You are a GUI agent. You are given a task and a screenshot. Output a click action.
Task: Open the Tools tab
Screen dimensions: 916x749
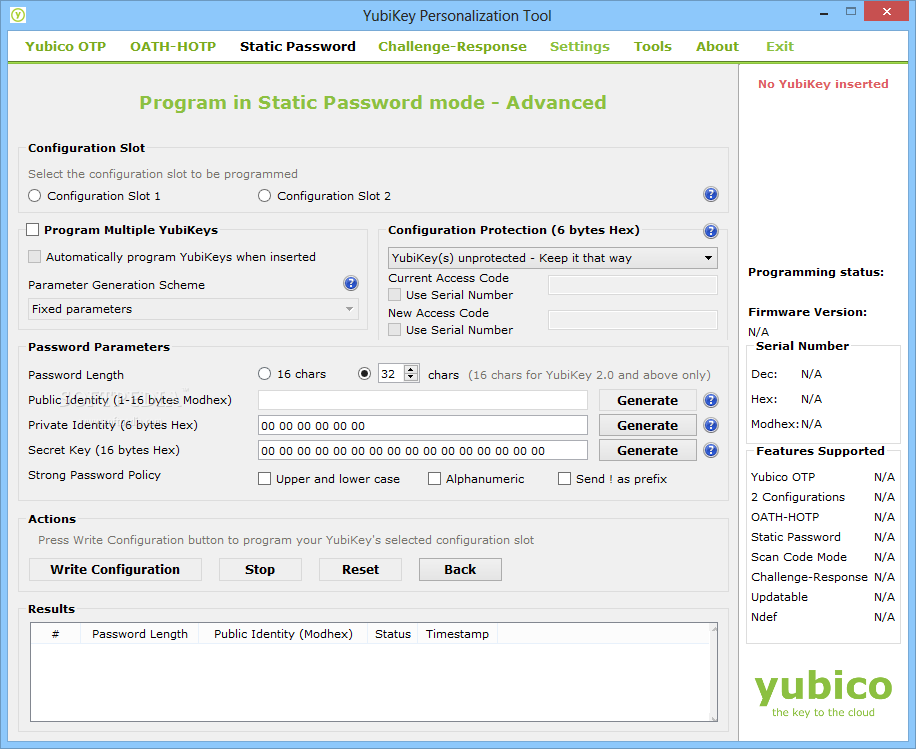653,46
